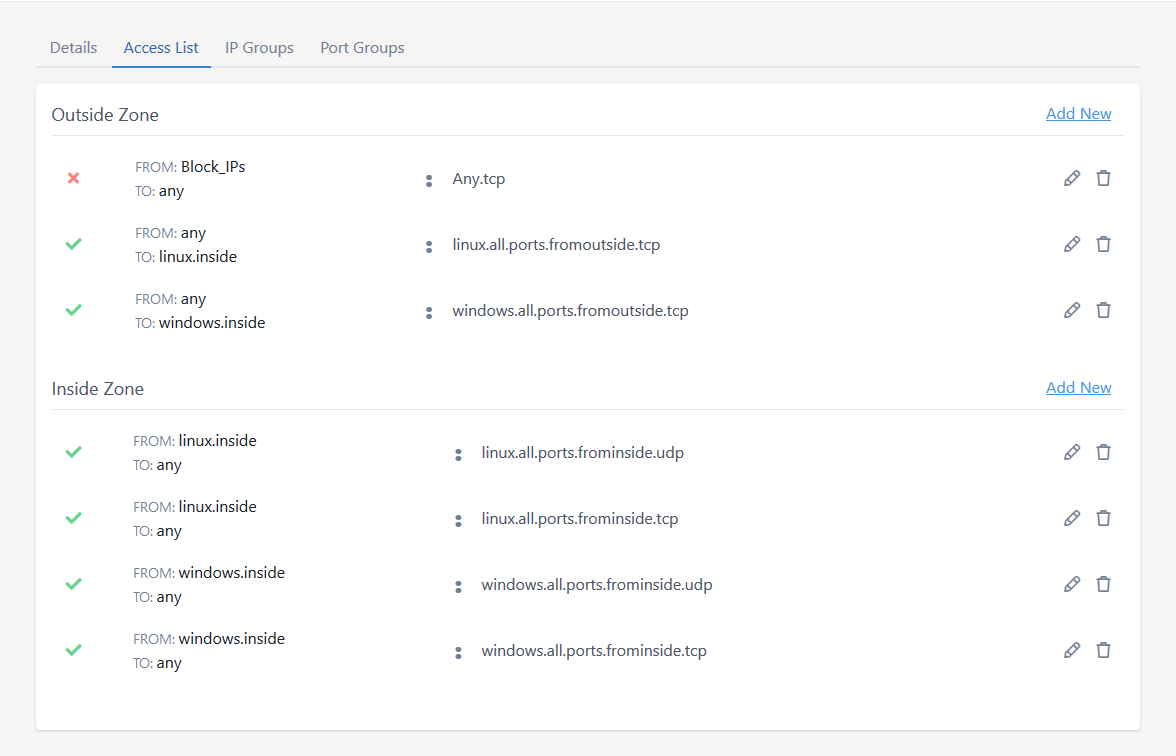Delete the linux.all.ports.frominside.tcp rule

pyautogui.click(x=1103, y=518)
